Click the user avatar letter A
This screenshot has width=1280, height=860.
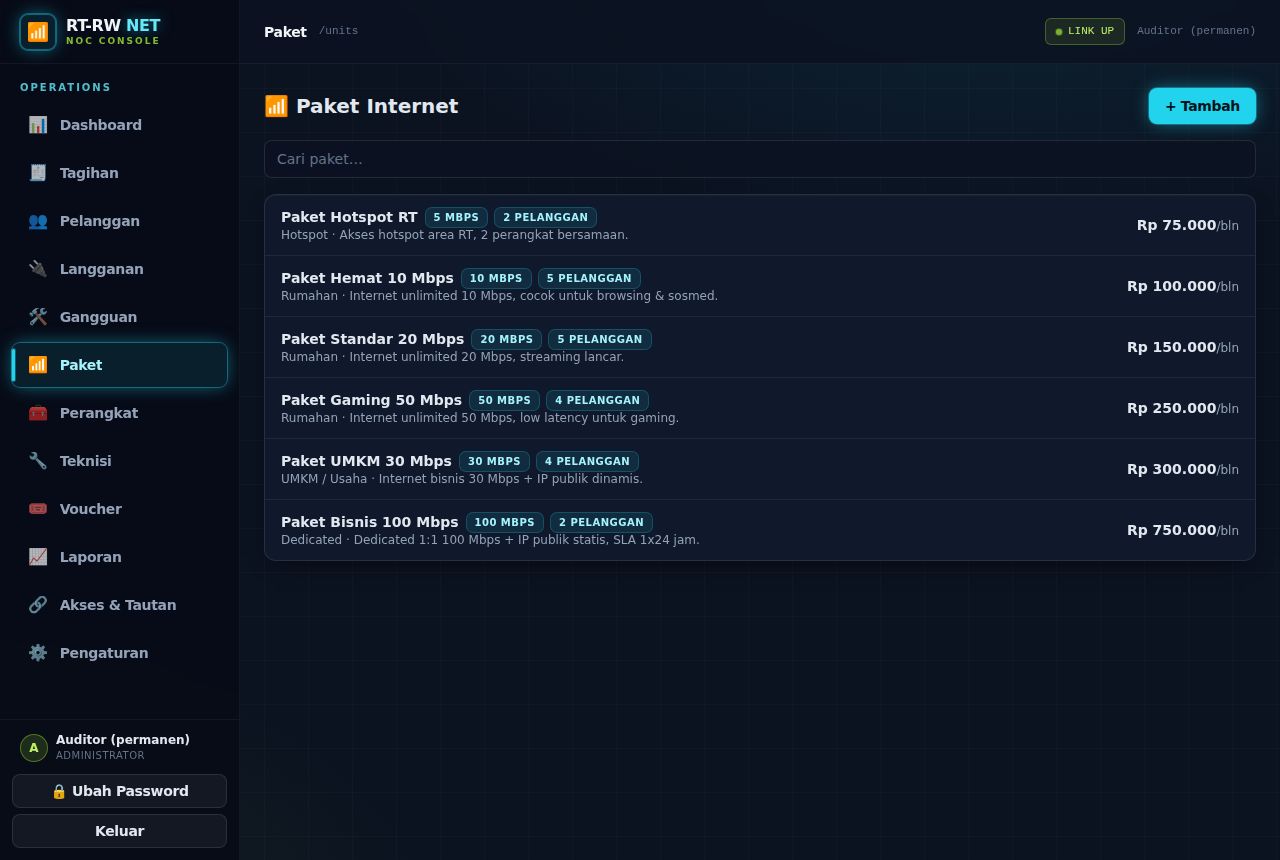34,748
